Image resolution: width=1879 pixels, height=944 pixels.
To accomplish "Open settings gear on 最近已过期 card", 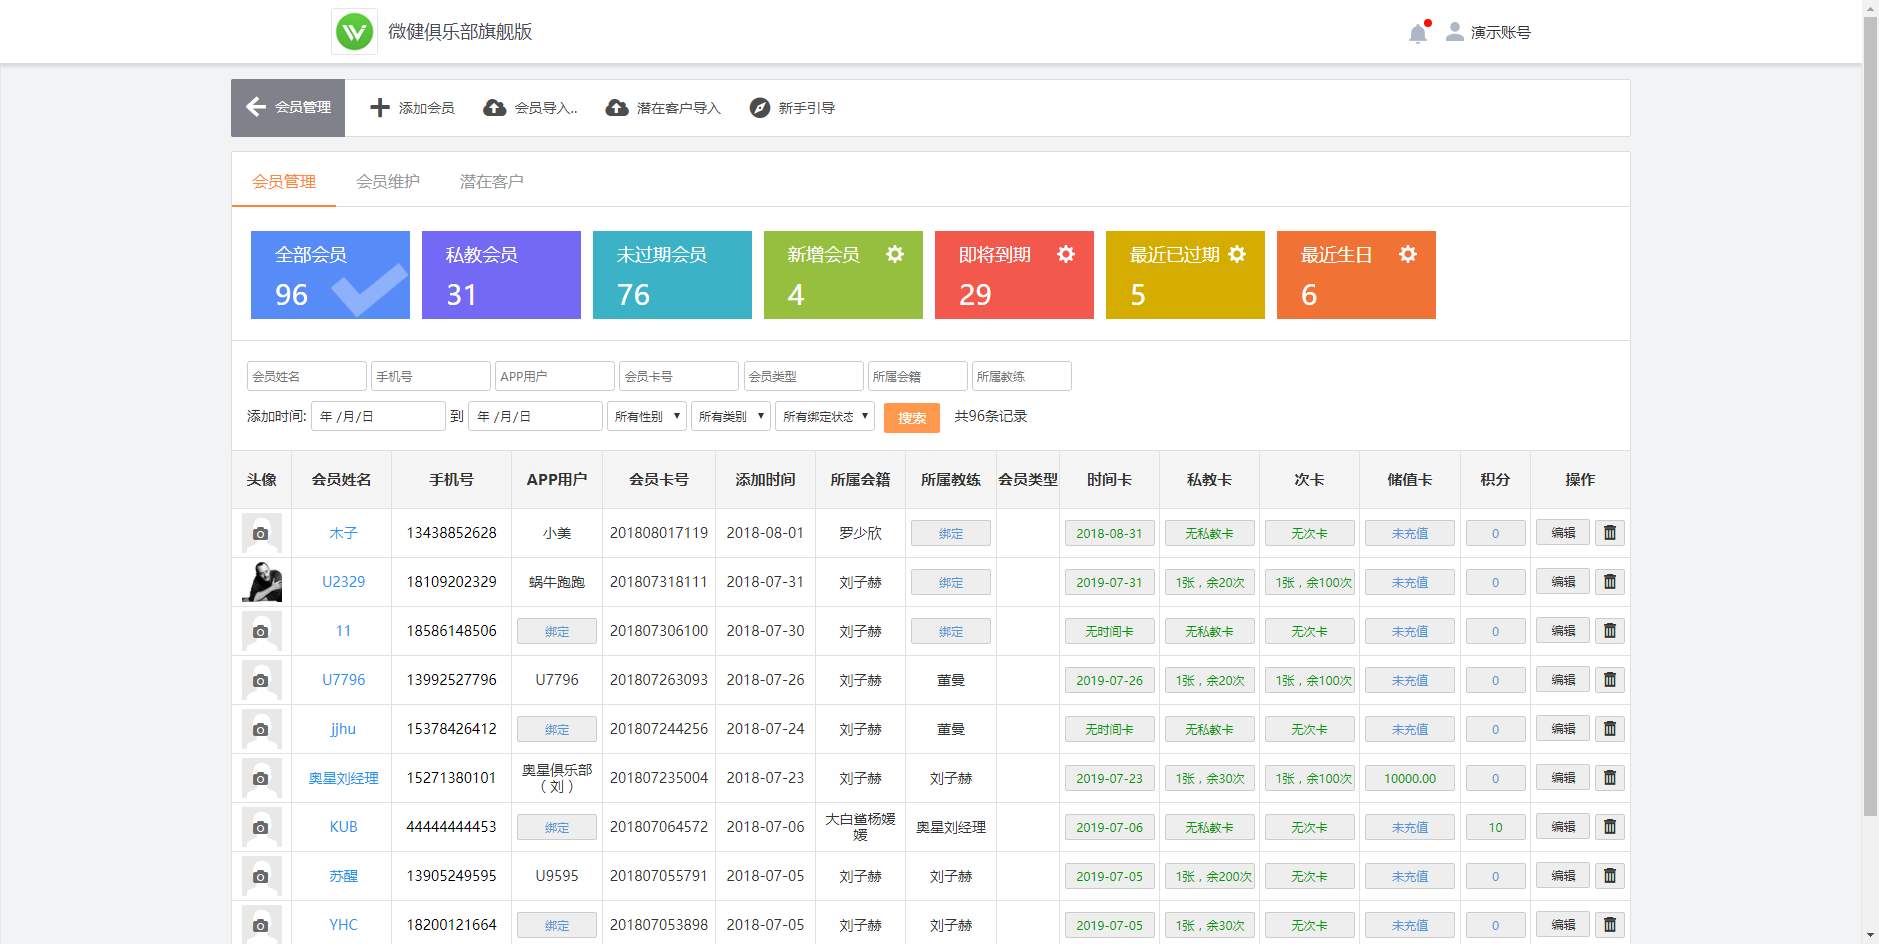I will coord(1237,254).
